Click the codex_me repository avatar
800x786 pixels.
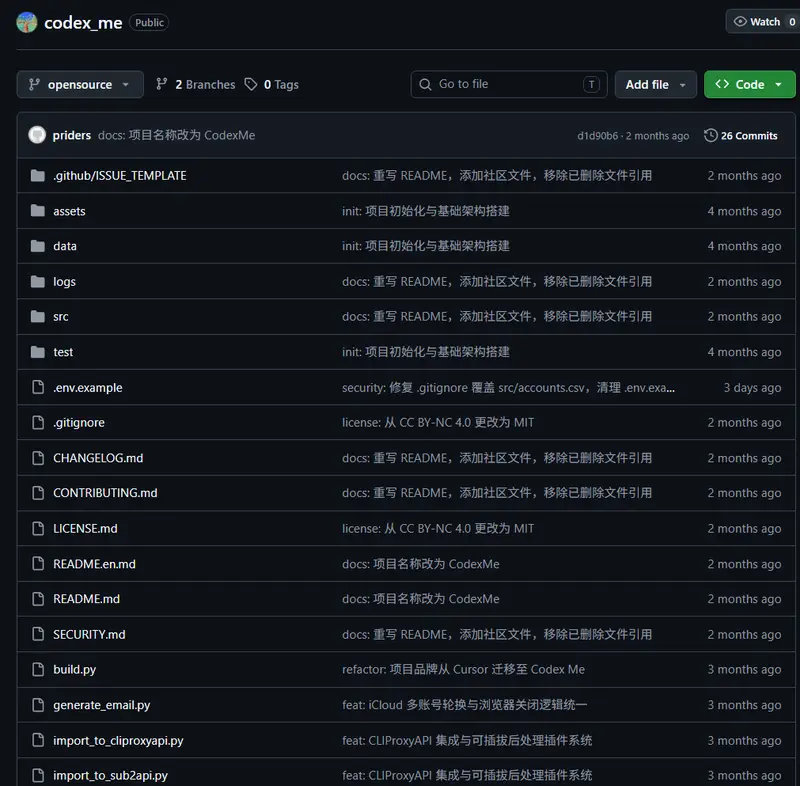(x=27, y=22)
